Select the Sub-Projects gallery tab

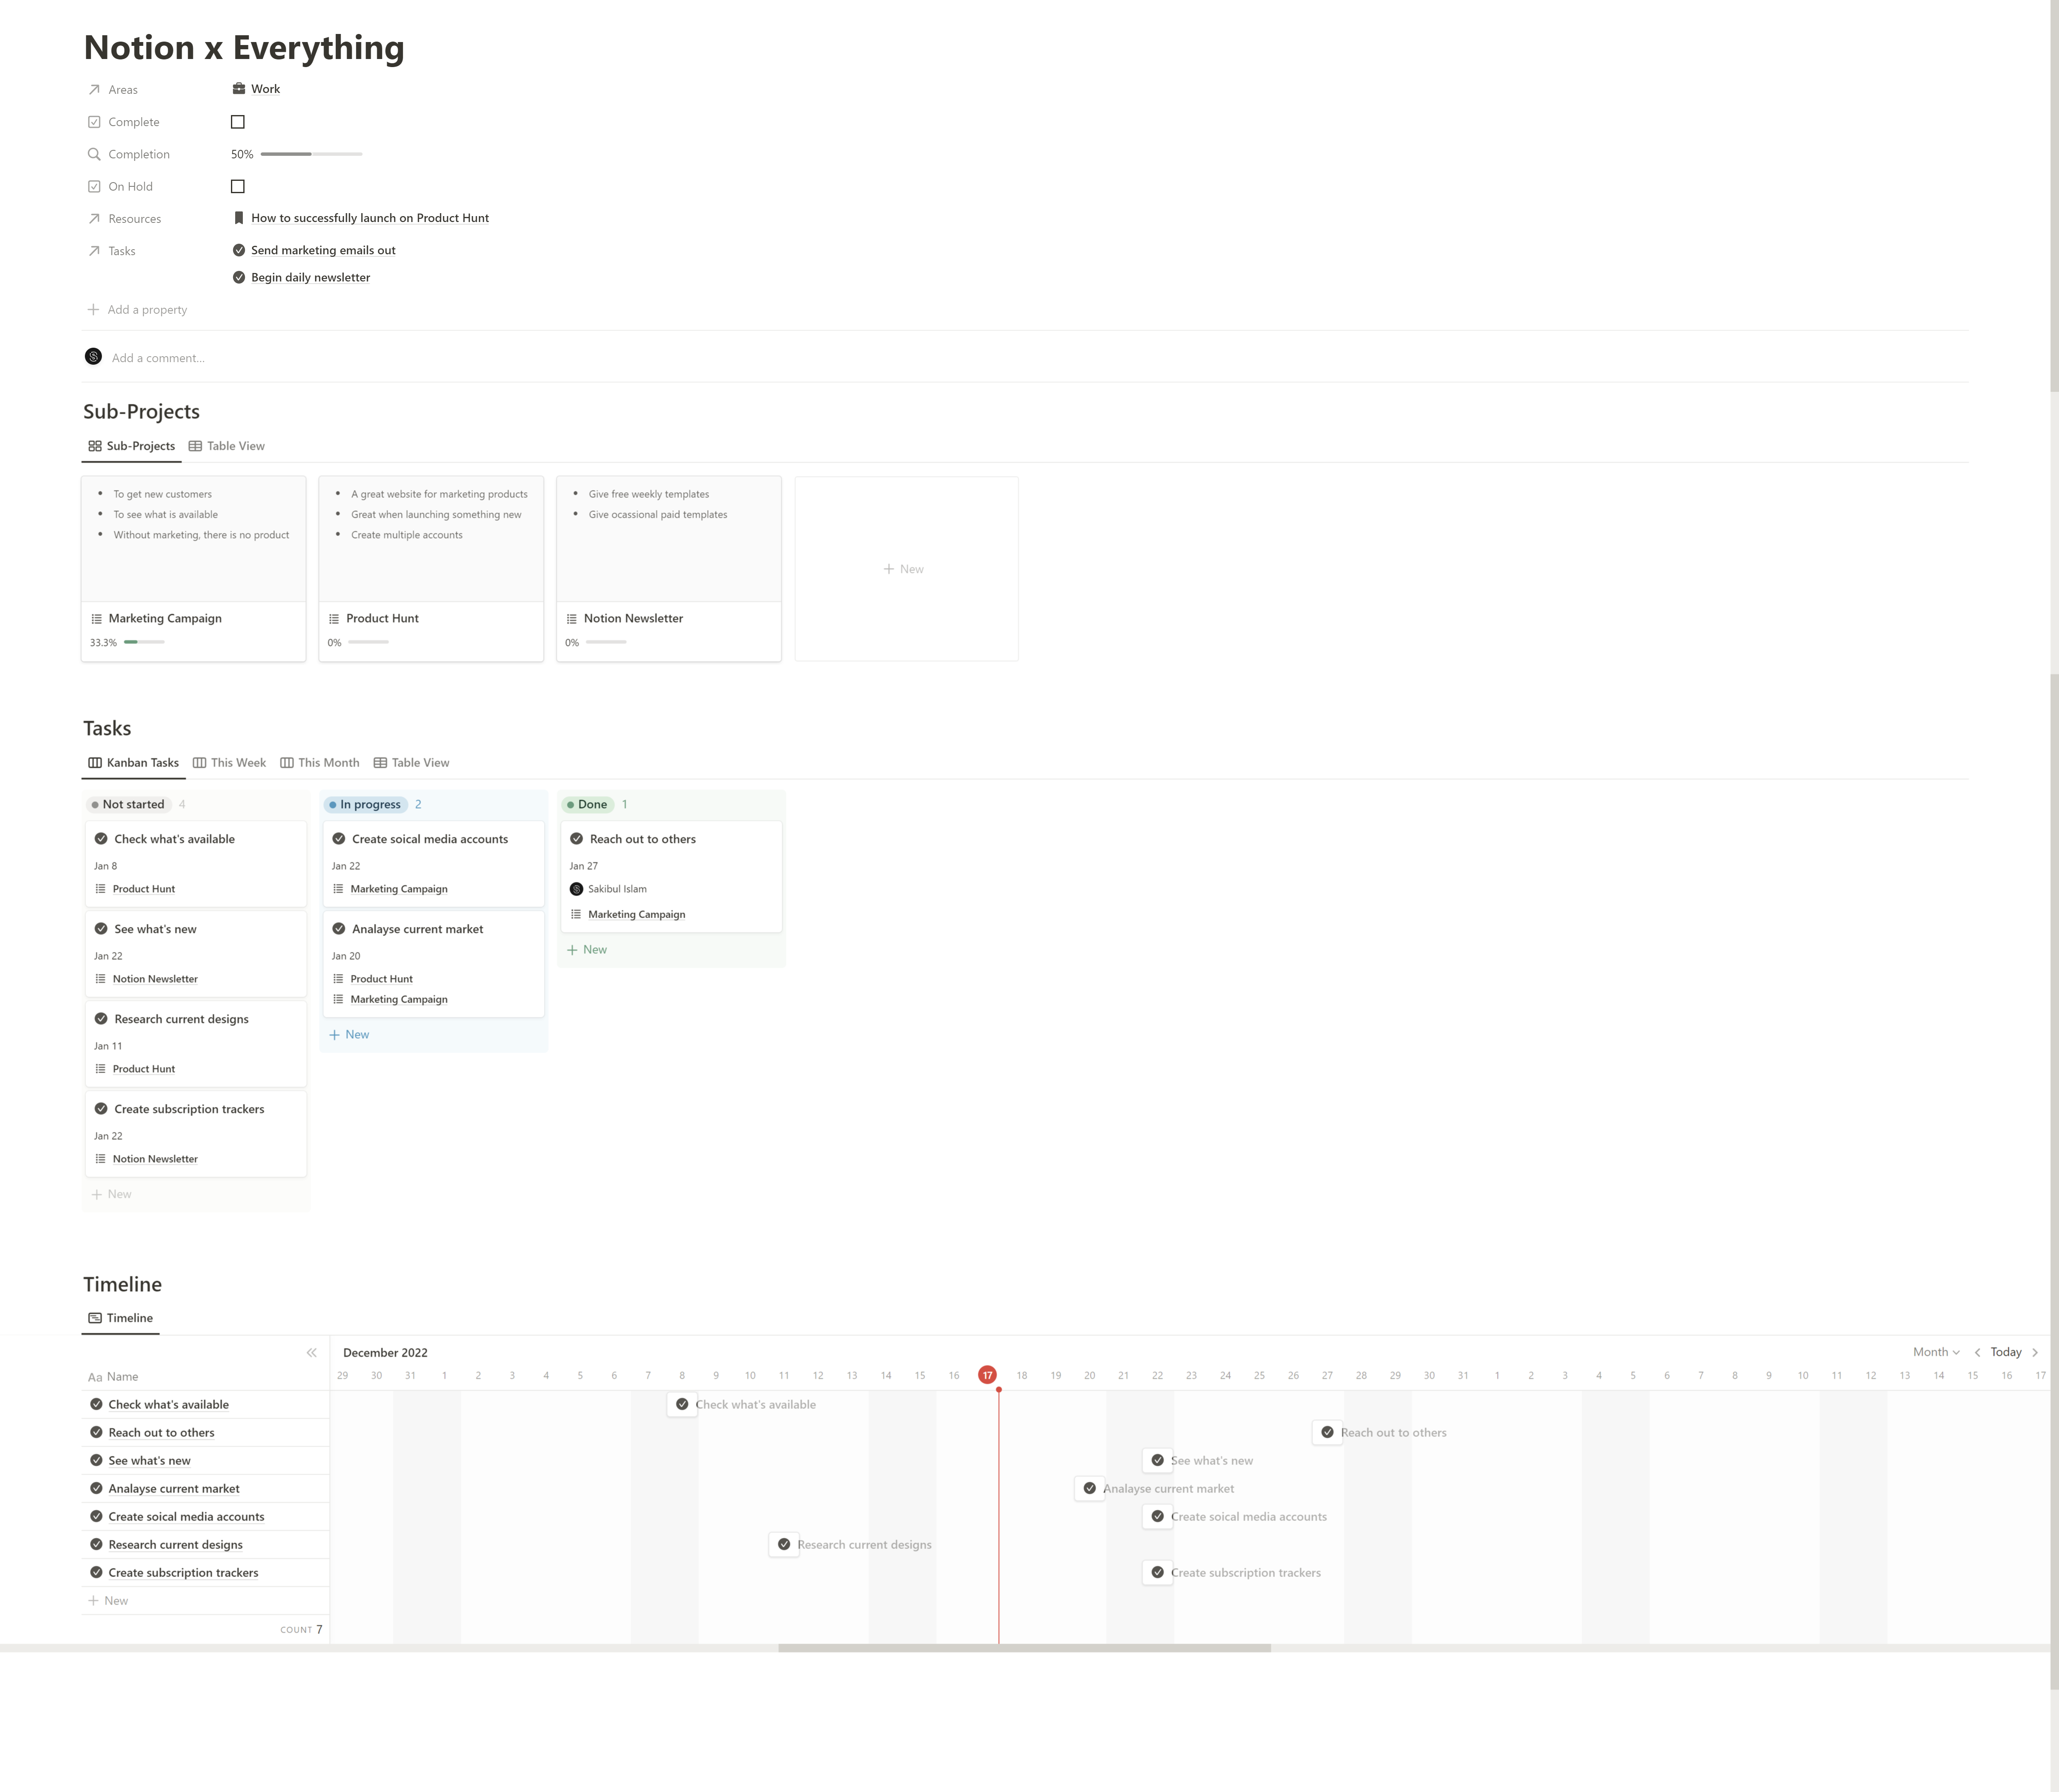pyautogui.click(x=131, y=446)
